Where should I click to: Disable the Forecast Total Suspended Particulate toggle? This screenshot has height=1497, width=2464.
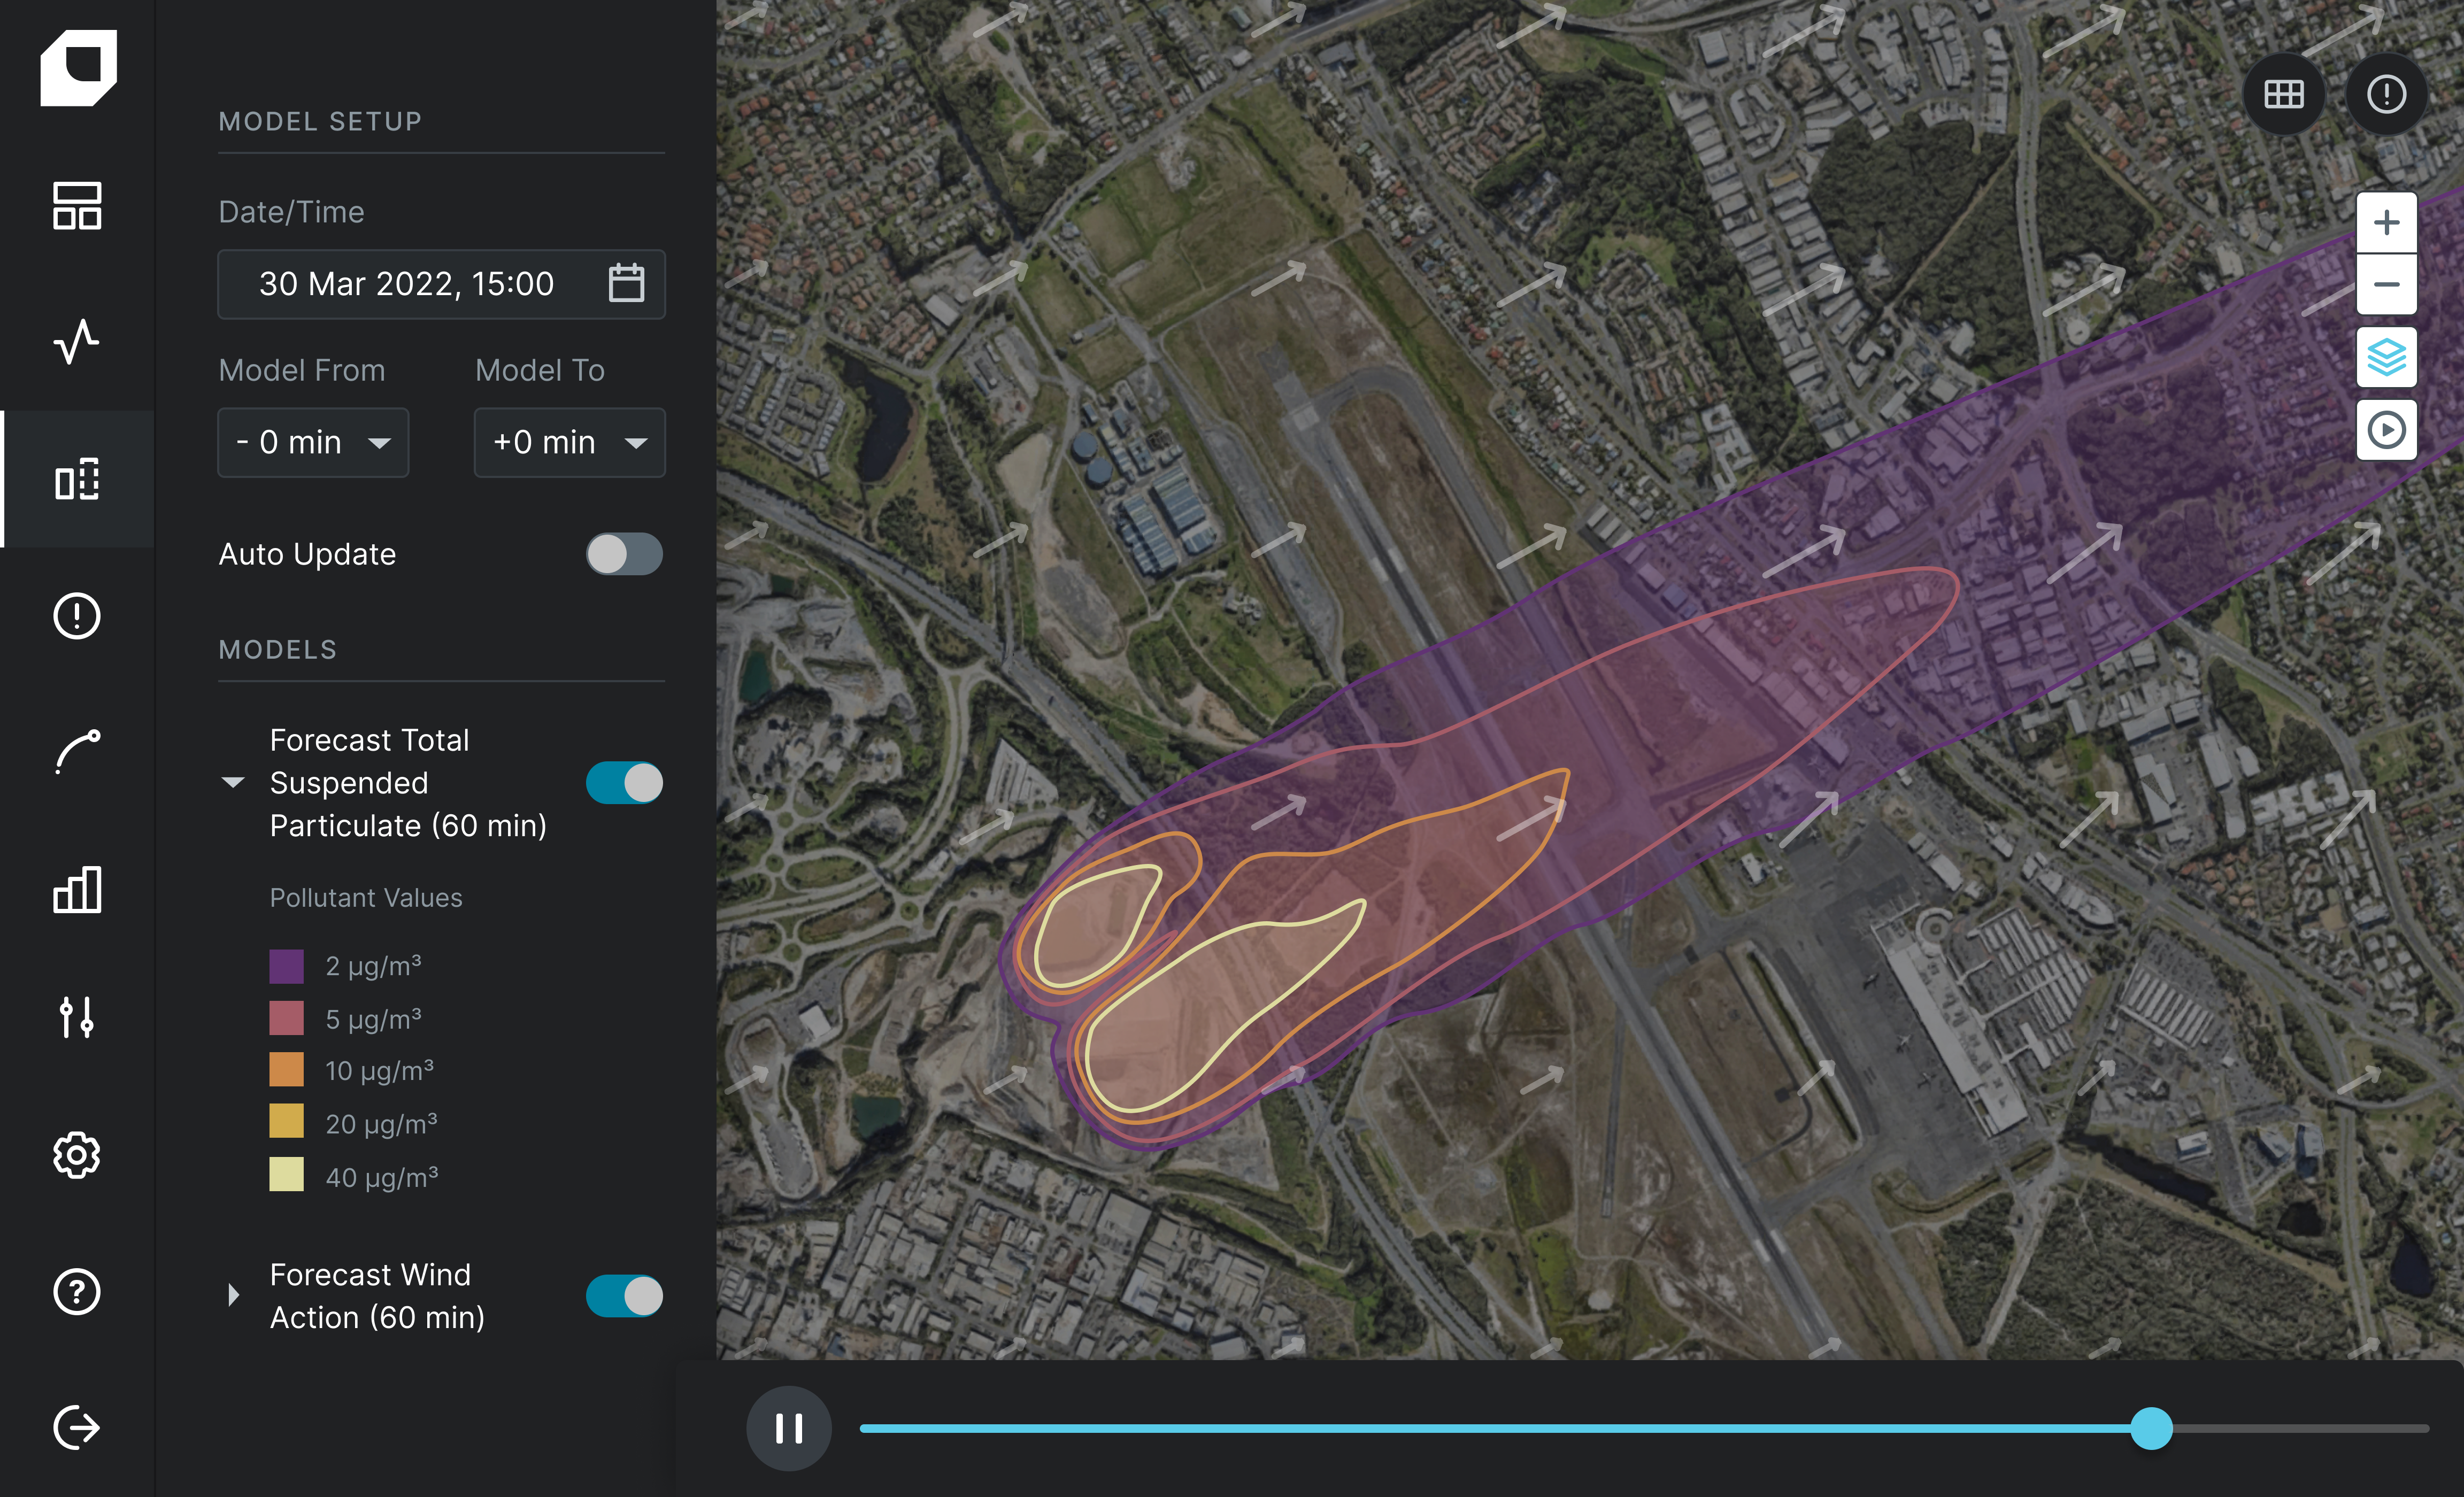624,783
